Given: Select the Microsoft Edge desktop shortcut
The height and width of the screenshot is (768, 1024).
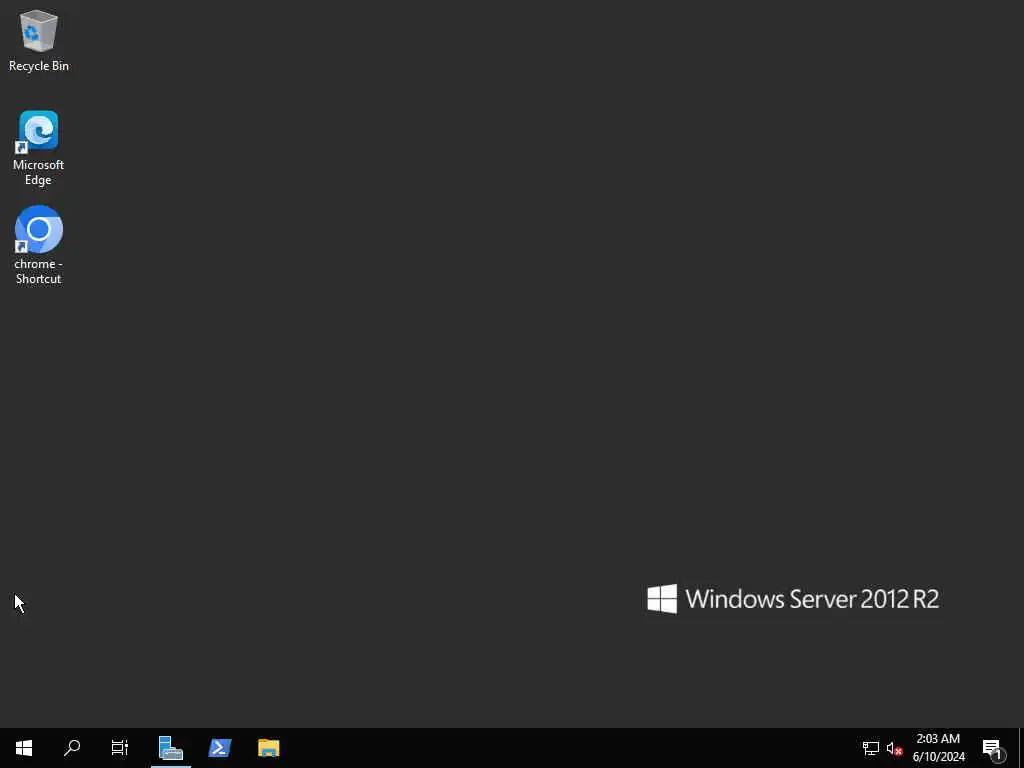Looking at the screenshot, I should coord(39,148).
